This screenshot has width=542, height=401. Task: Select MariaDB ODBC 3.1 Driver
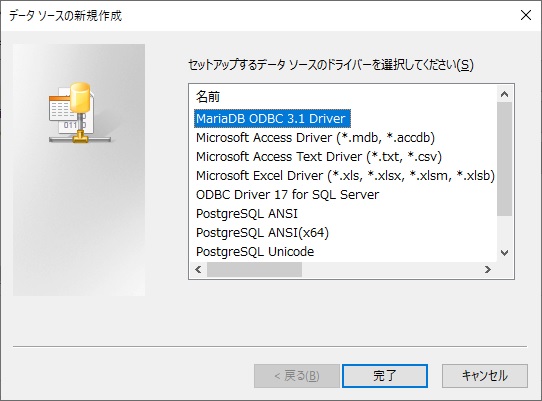tap(272, 119)
